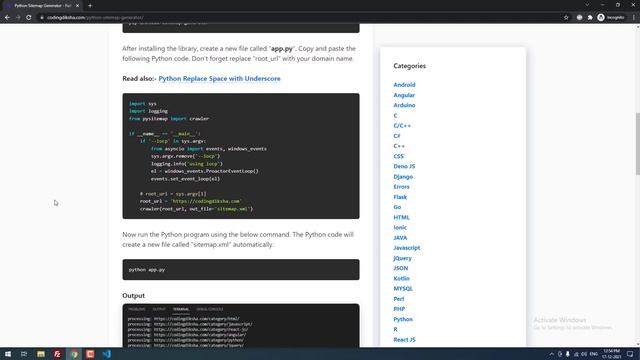Image resolution: width=640 pixels, height=360 pixels.
Task: Open the C# category
Action: tap(397, 136)
